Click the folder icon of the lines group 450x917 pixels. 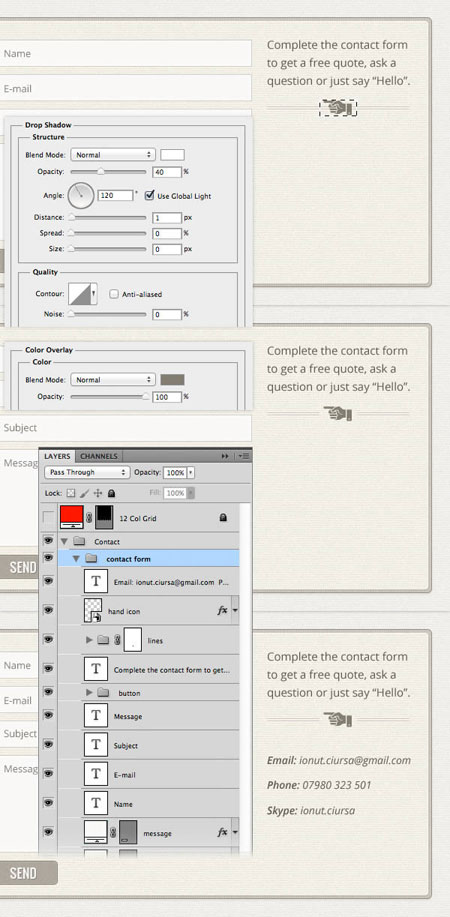[104, 640]
